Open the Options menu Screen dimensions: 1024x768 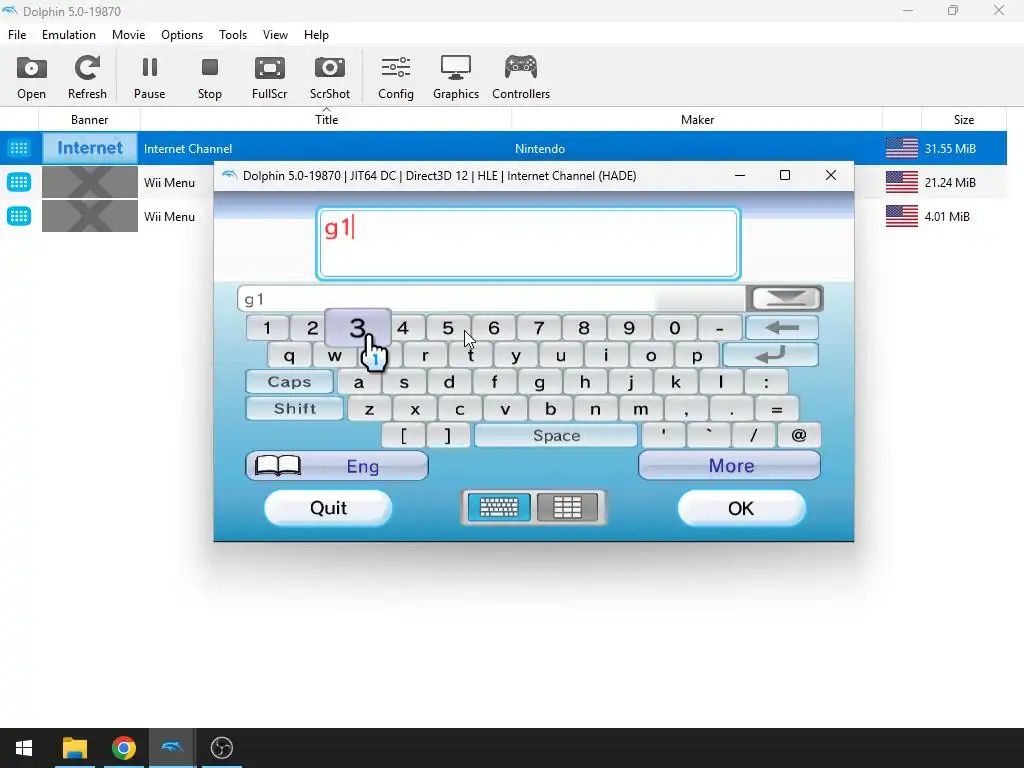point(182,35)
